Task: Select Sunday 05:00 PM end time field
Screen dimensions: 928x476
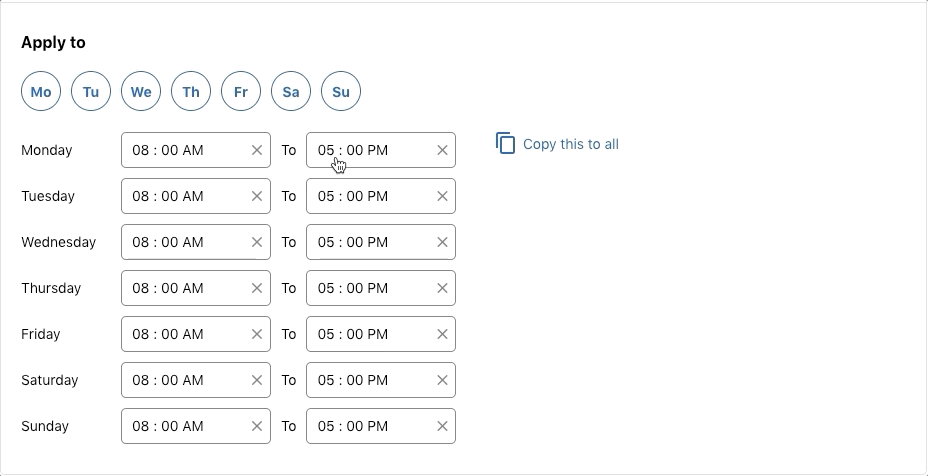Action: pos(381,426)
